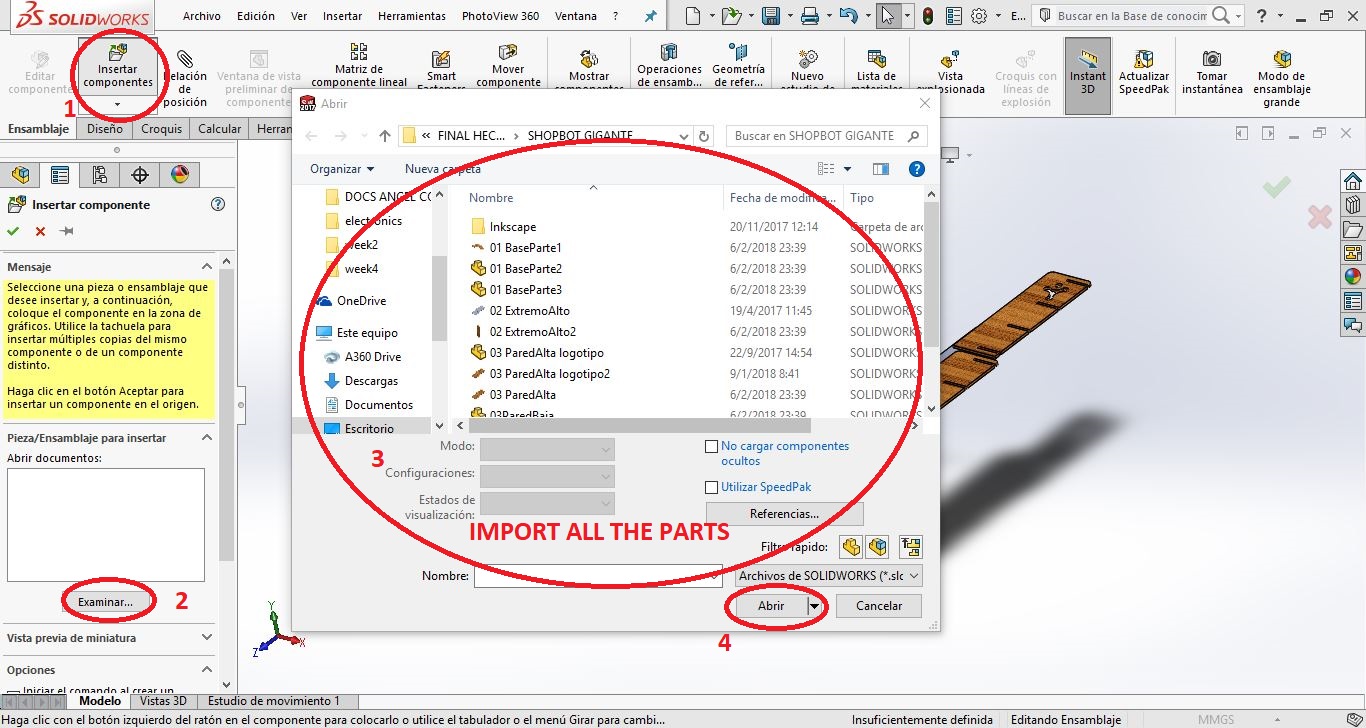Open the DisplayManager color ball icon

180,175
